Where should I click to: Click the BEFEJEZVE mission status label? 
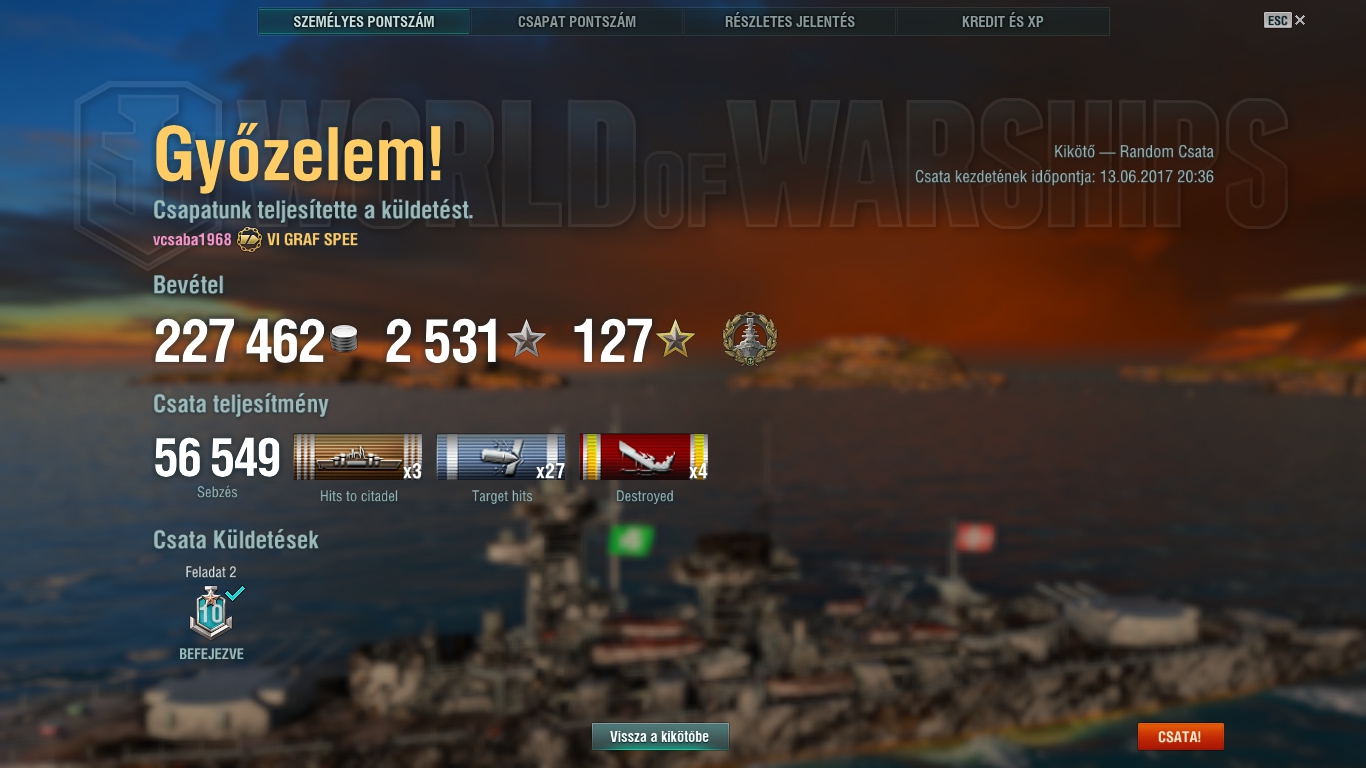pos(211,654)
